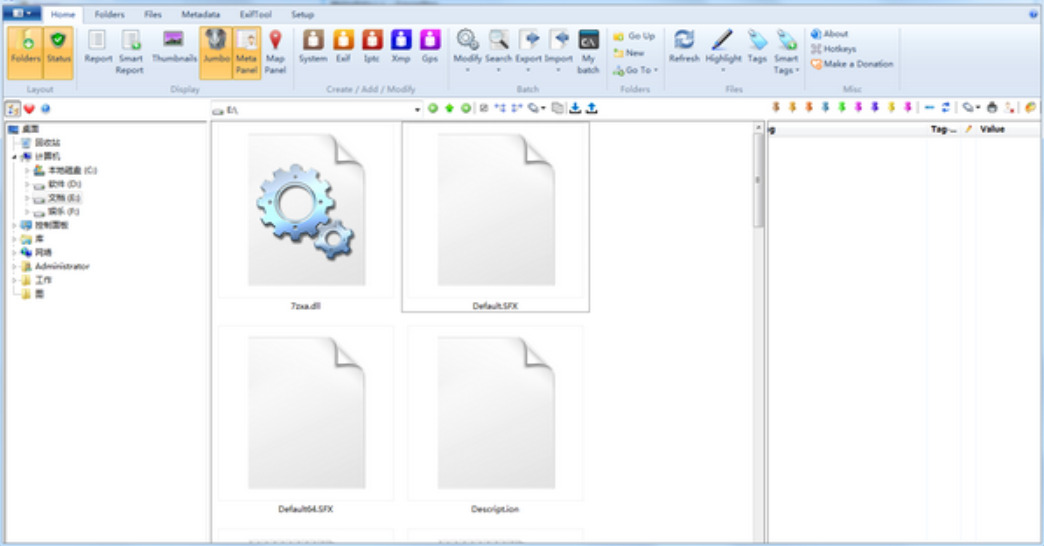Open the Metadata ribbon tab

point(200,14)
